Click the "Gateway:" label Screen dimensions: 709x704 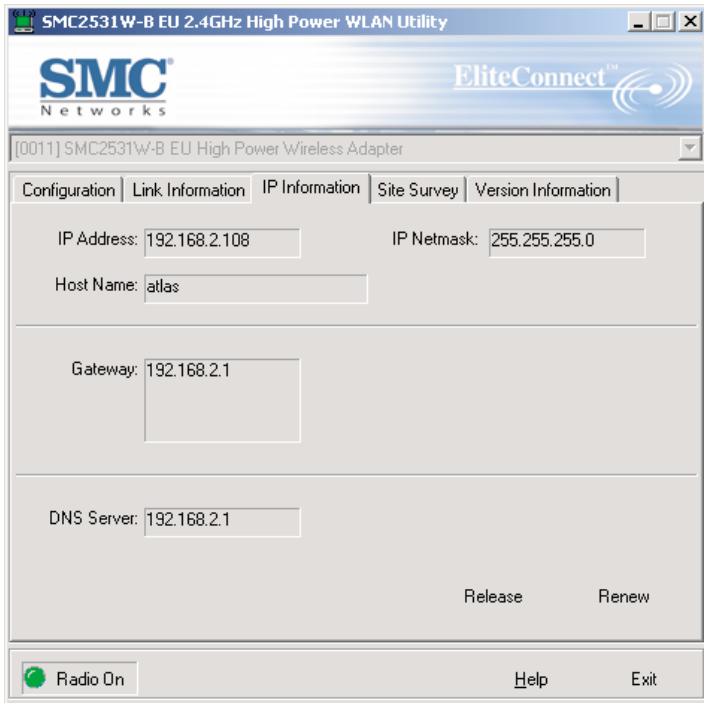104,369
